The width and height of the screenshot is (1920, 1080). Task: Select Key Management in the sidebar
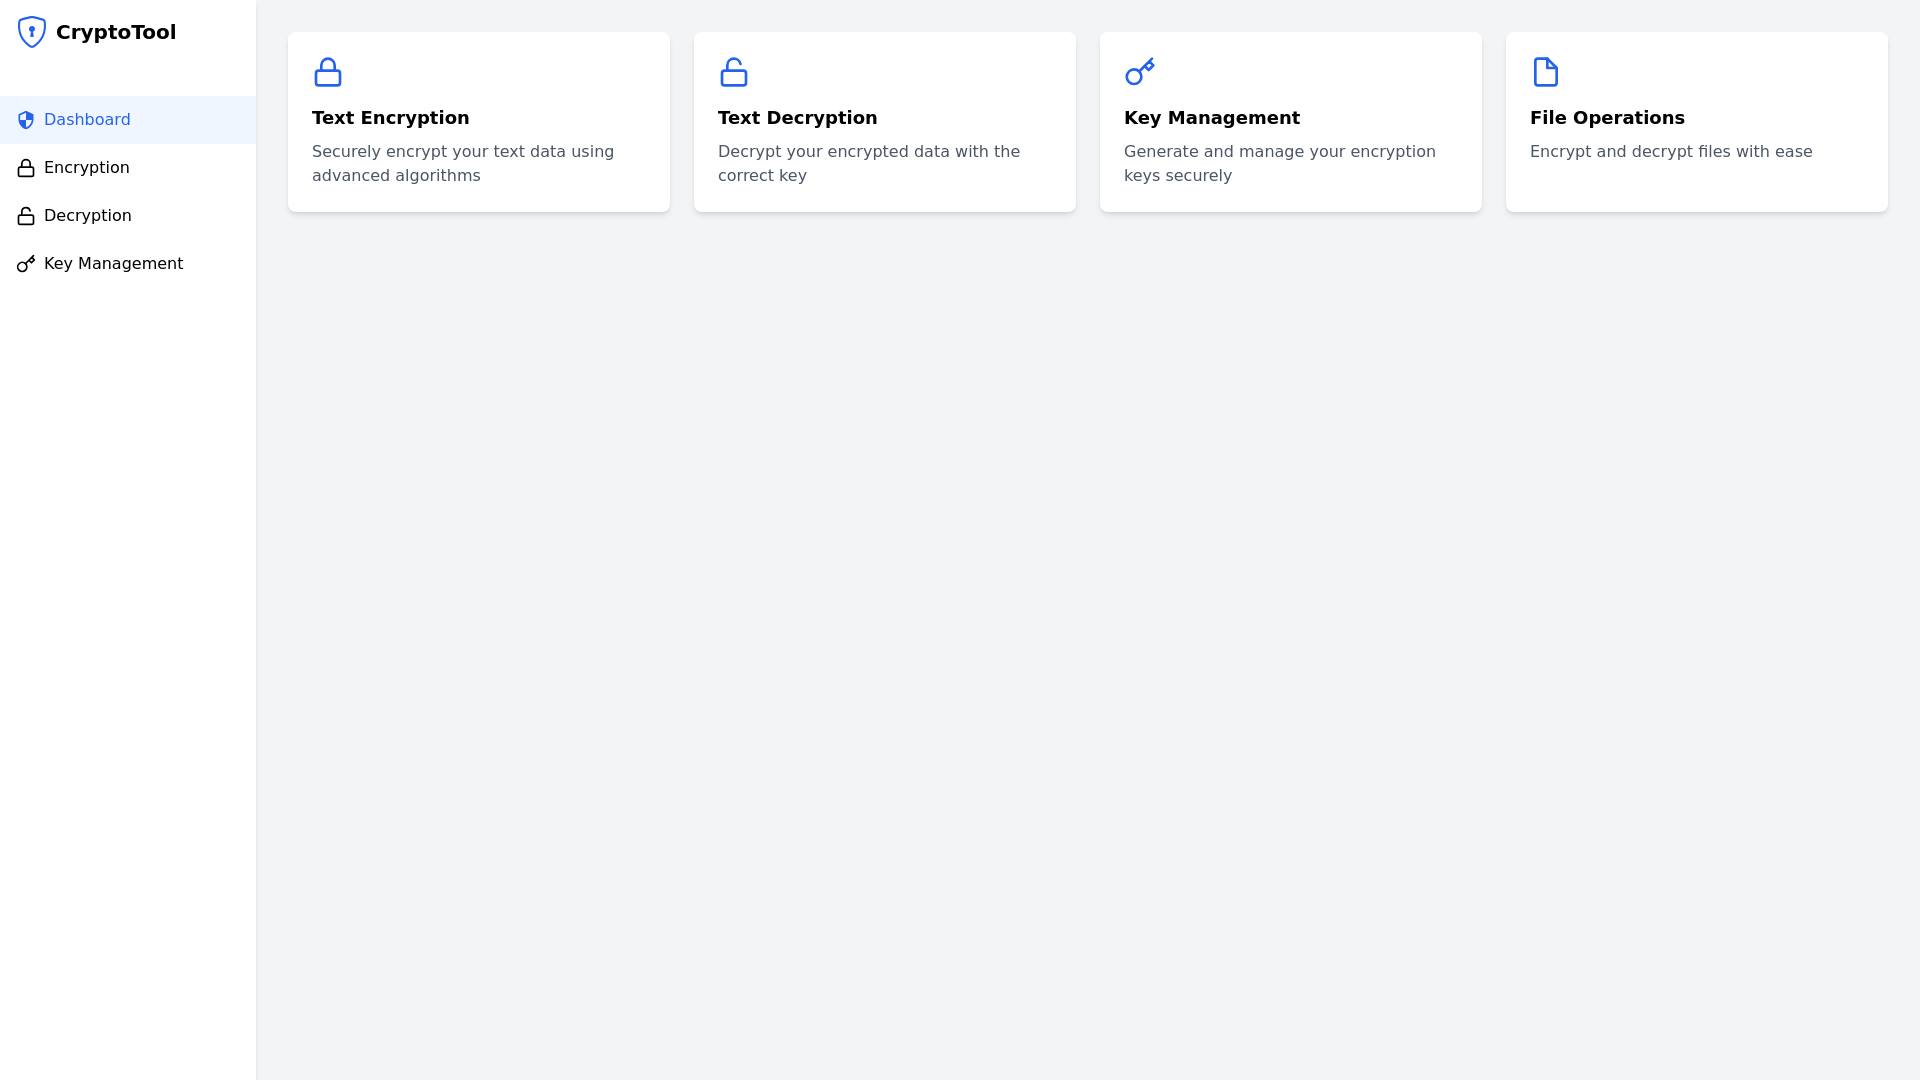click(114, 263)
